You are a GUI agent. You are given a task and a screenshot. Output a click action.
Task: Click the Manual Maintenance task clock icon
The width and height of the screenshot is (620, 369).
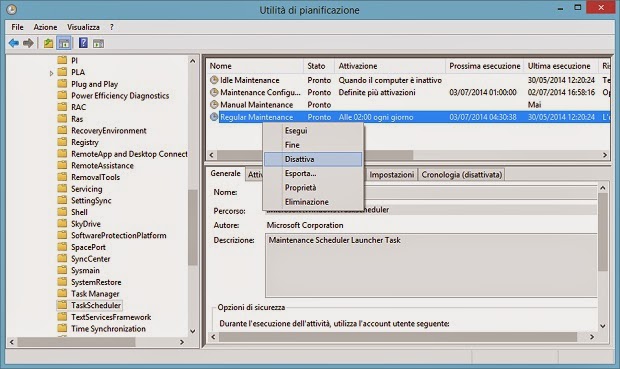(x=214, y=104)
